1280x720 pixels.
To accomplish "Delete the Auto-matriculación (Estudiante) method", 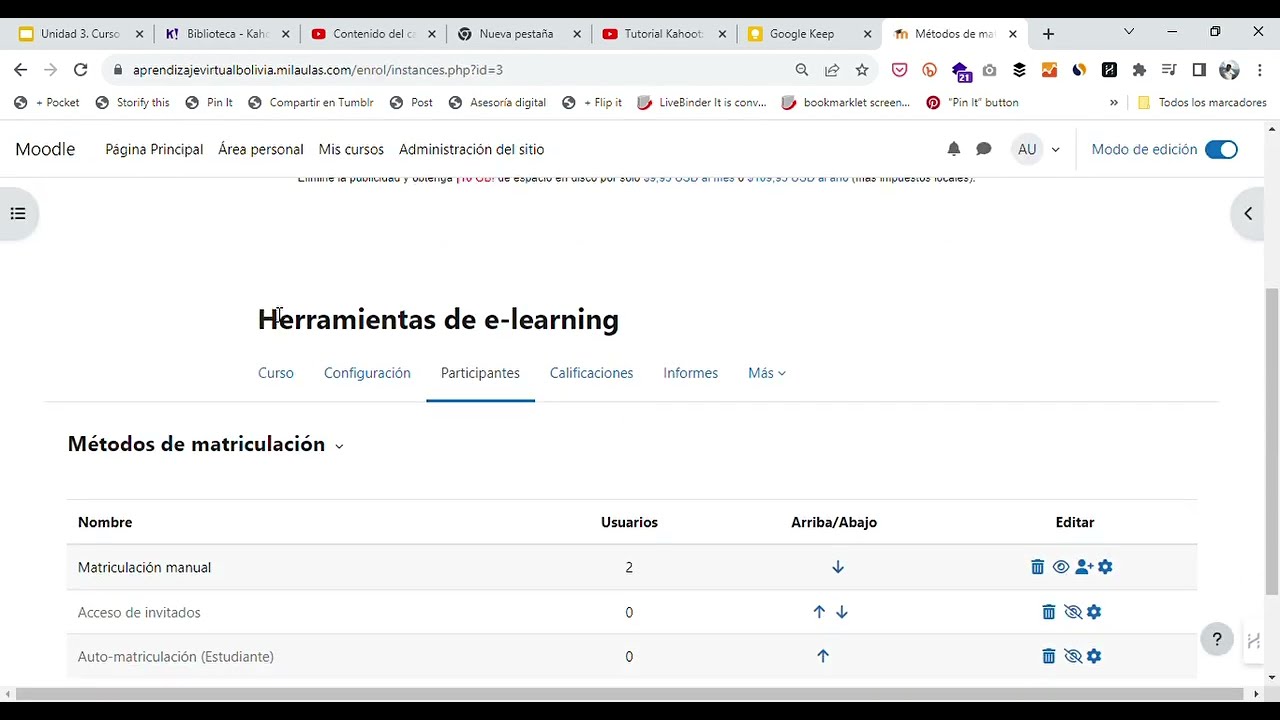I will click(1048, 656).
